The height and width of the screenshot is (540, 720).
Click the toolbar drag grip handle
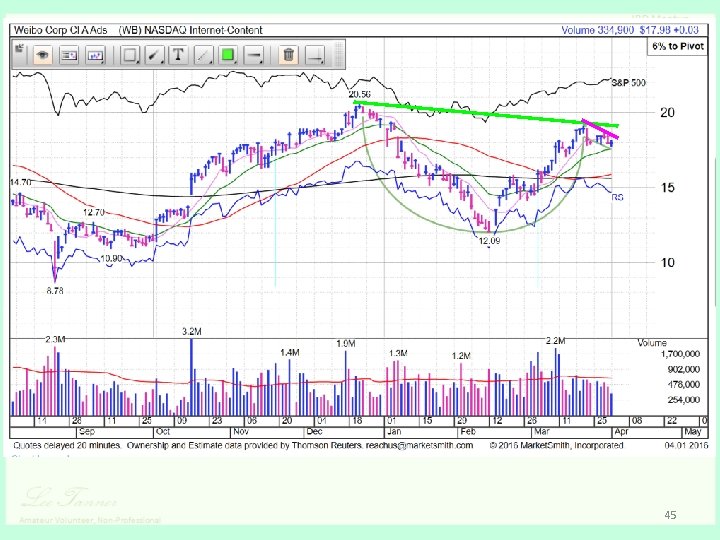point(339,55)
